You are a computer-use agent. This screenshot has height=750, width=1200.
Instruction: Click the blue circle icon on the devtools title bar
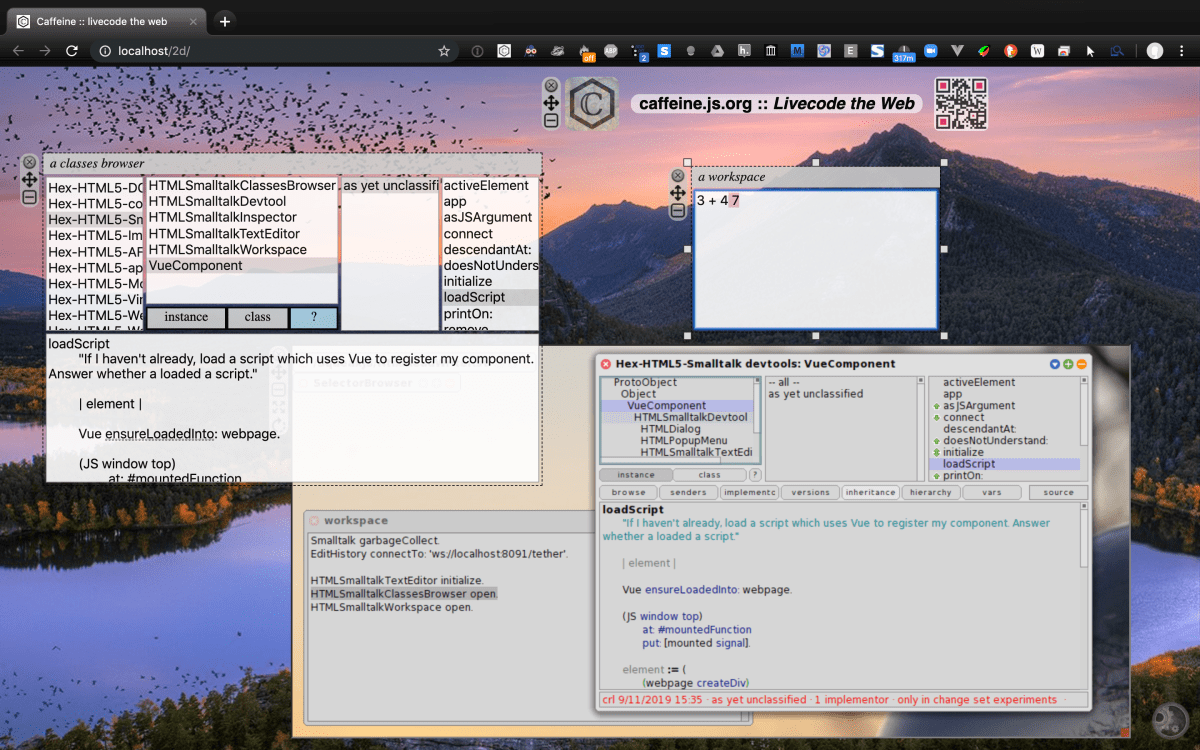1055,364
